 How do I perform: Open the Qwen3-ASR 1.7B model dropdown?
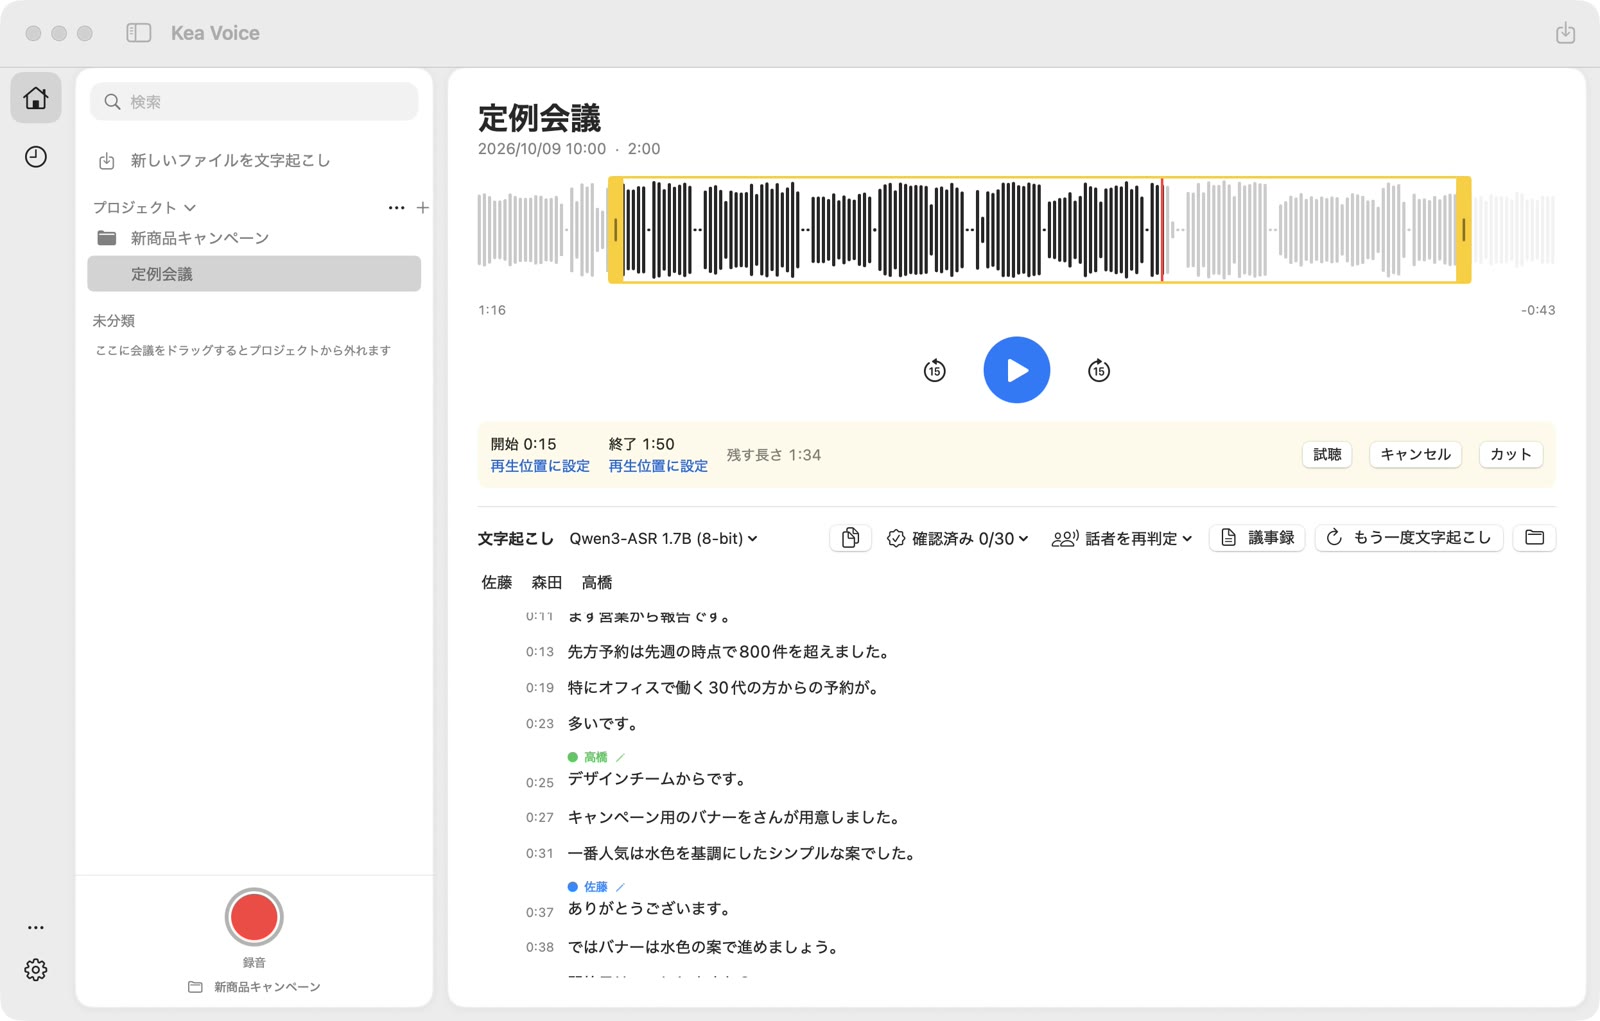point(663,538)
